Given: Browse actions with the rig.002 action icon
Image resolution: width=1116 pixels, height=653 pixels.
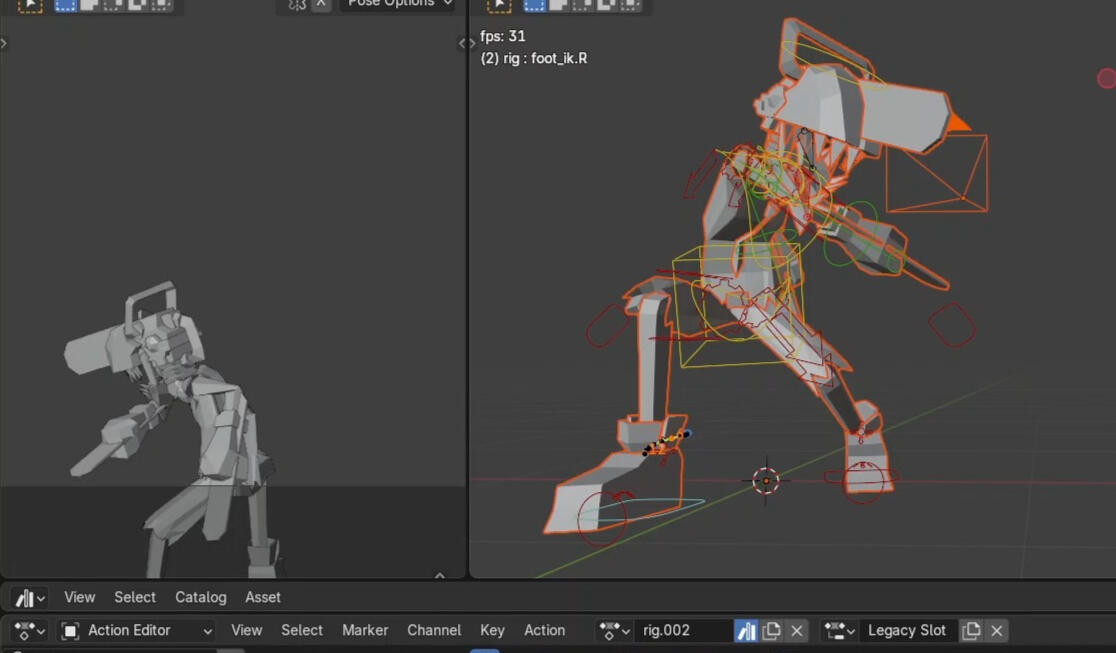Looking at the screenshot, I should point(614,631).
